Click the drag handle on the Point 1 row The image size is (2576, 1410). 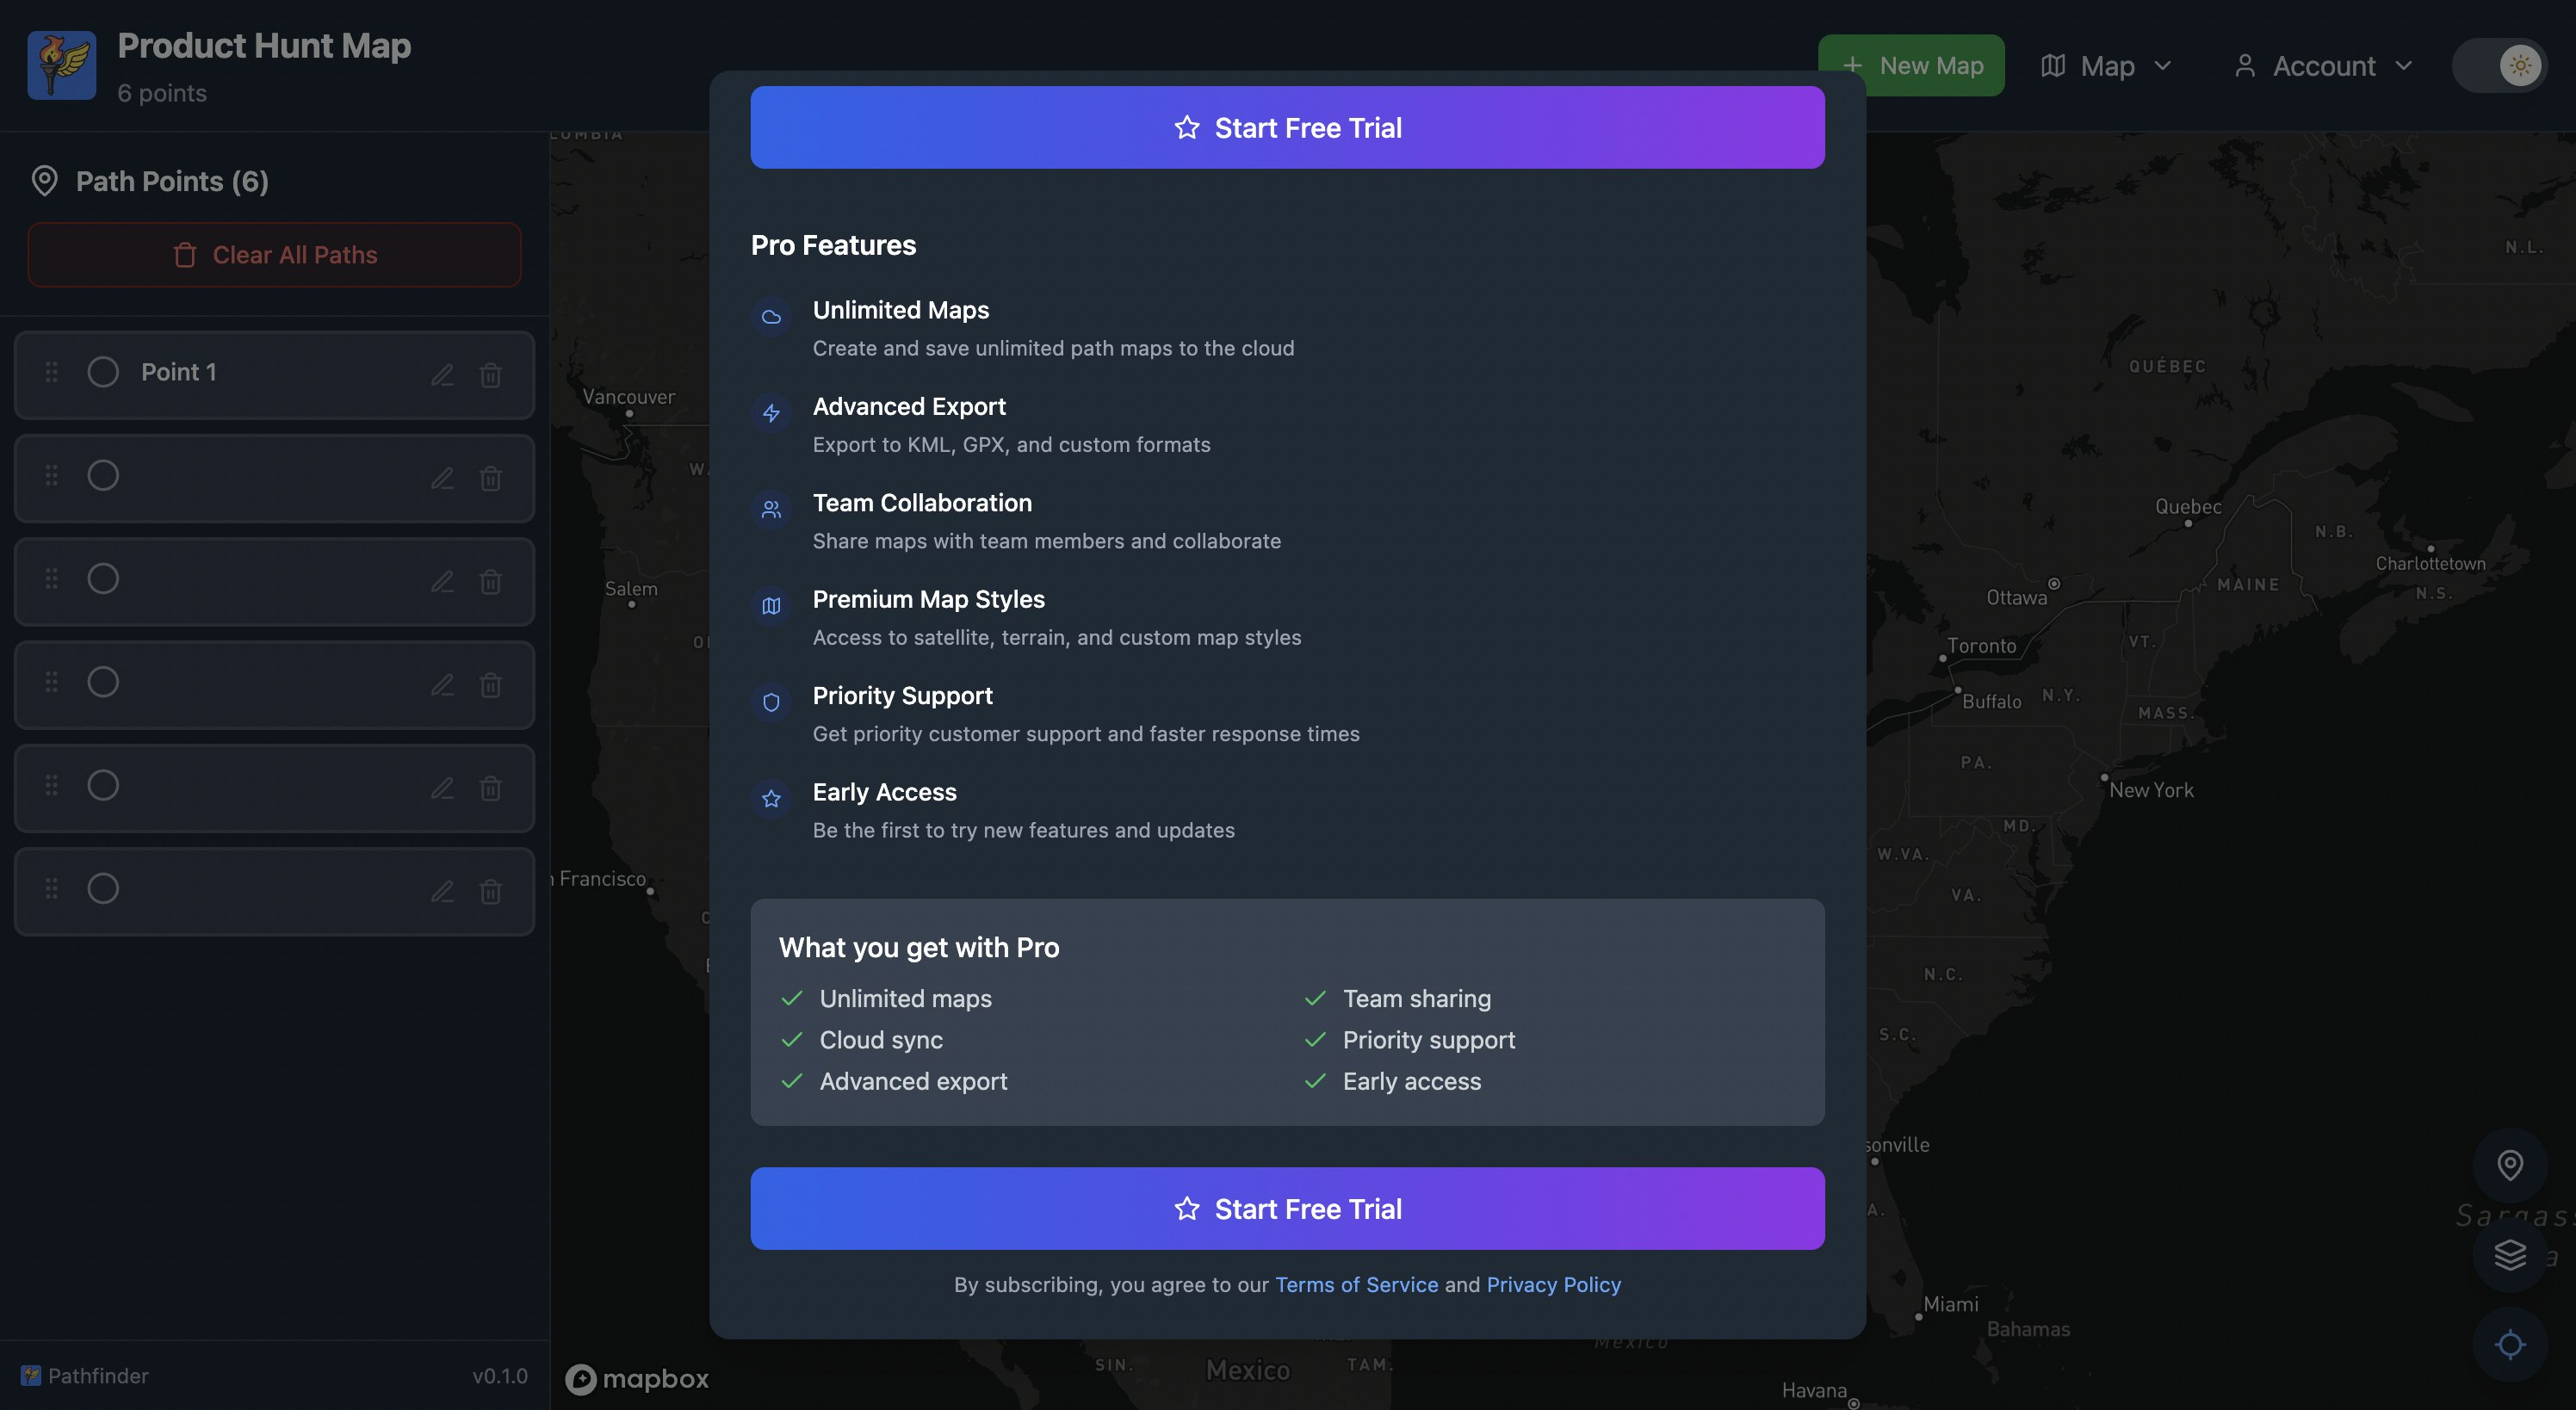pyautogui.click(x=51, y=372)
